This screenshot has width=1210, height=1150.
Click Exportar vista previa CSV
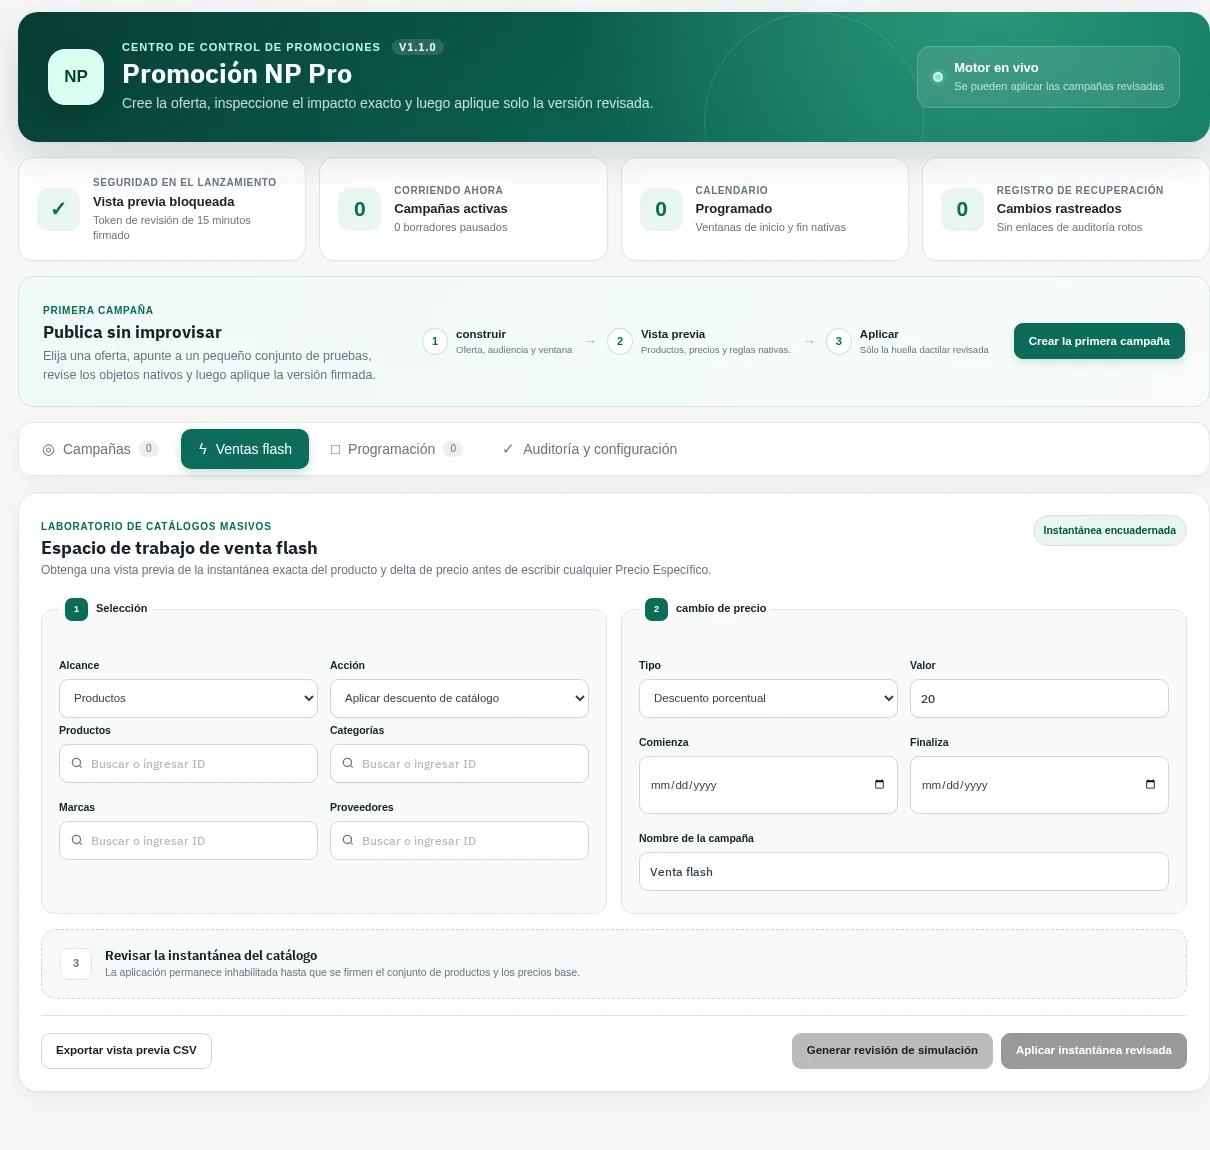pyautogui.click(x=126, y=1051)
